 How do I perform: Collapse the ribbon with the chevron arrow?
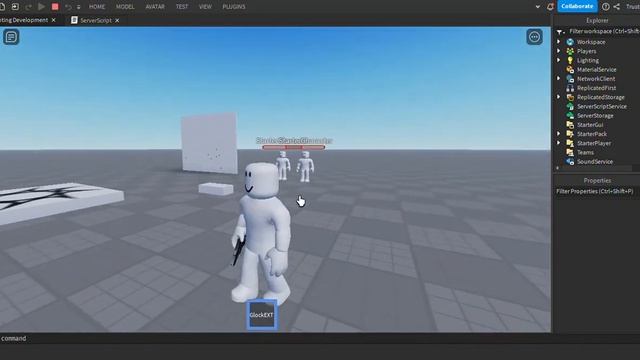(538, 7)
